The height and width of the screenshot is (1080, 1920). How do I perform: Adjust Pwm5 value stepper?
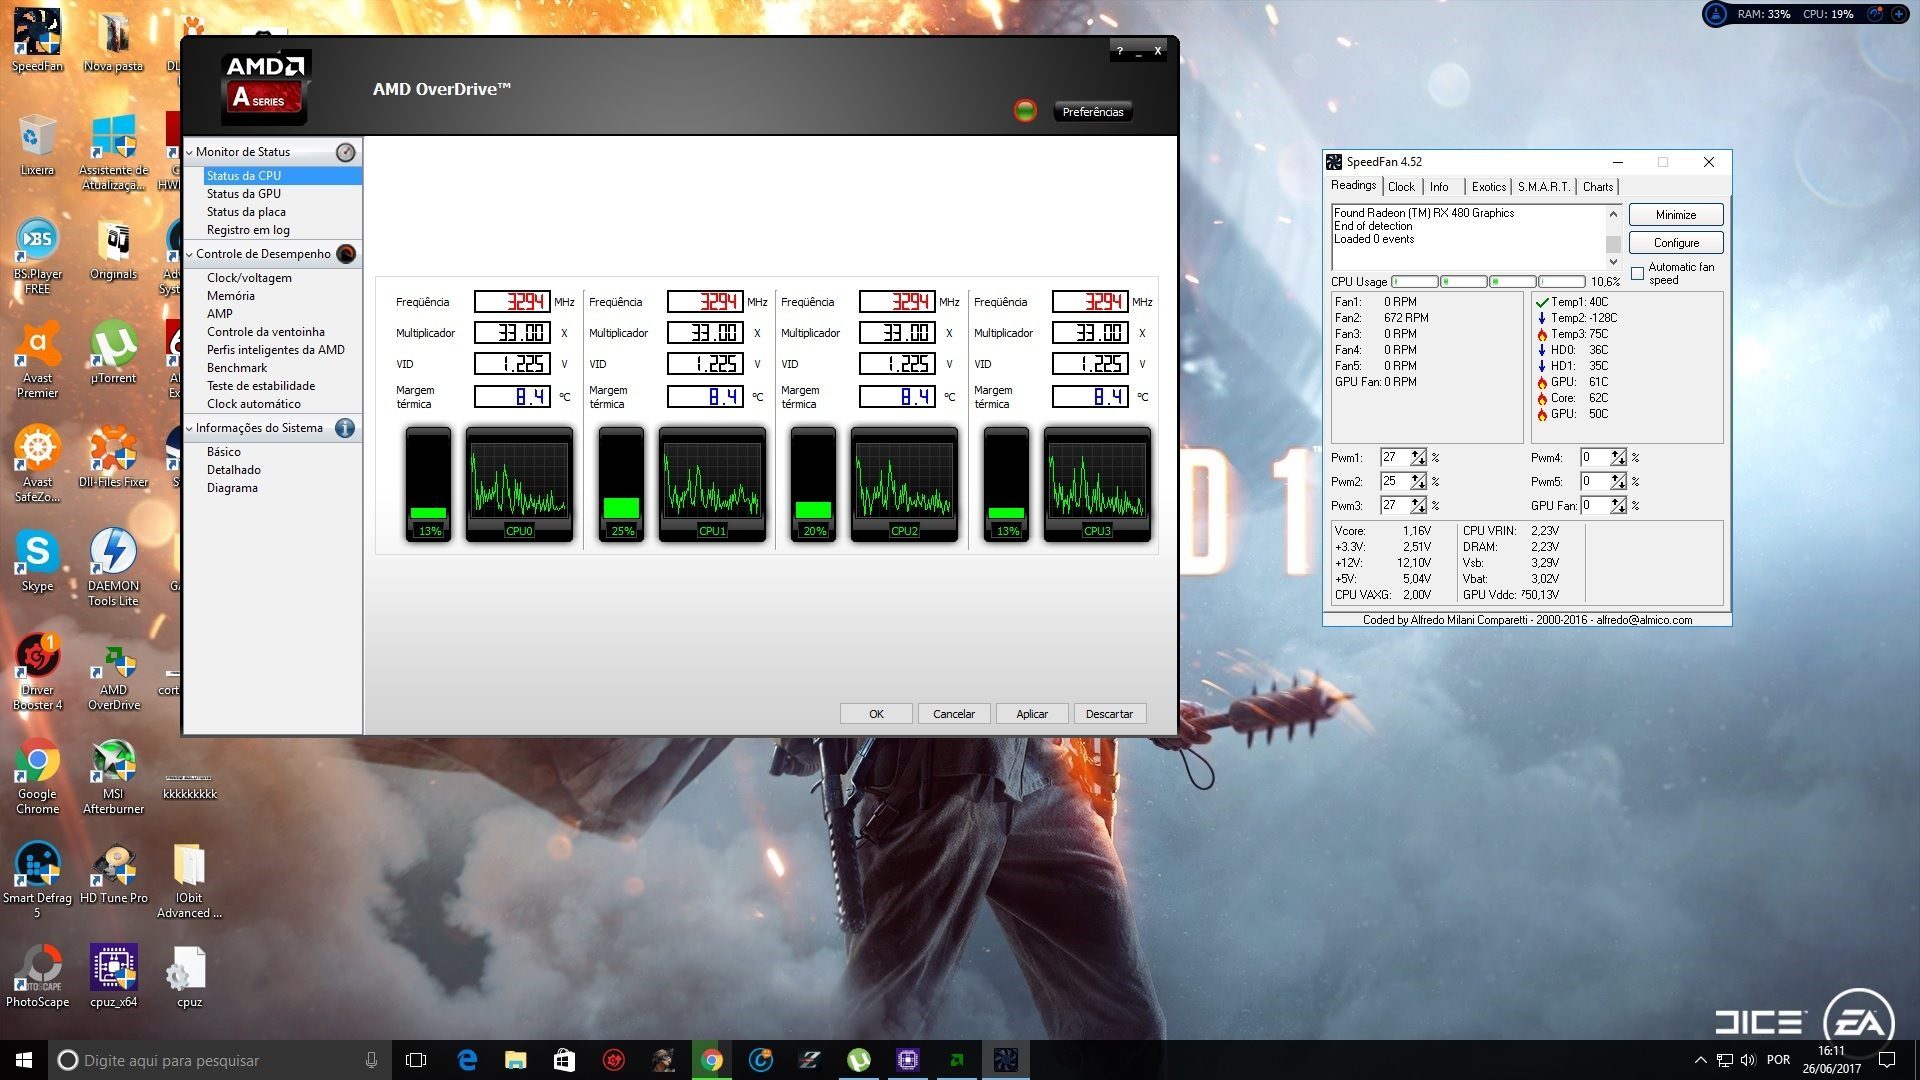click(1618, 482)
